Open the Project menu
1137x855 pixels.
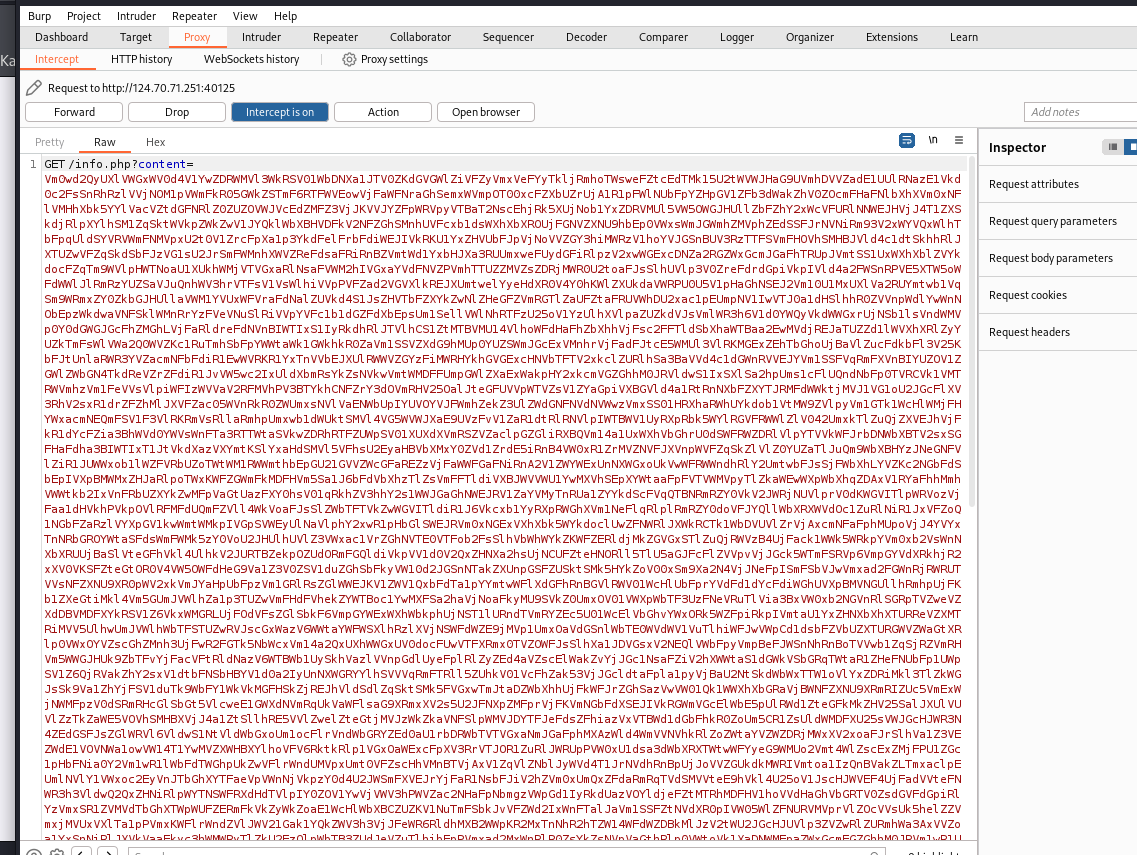(x=83, y=16)
